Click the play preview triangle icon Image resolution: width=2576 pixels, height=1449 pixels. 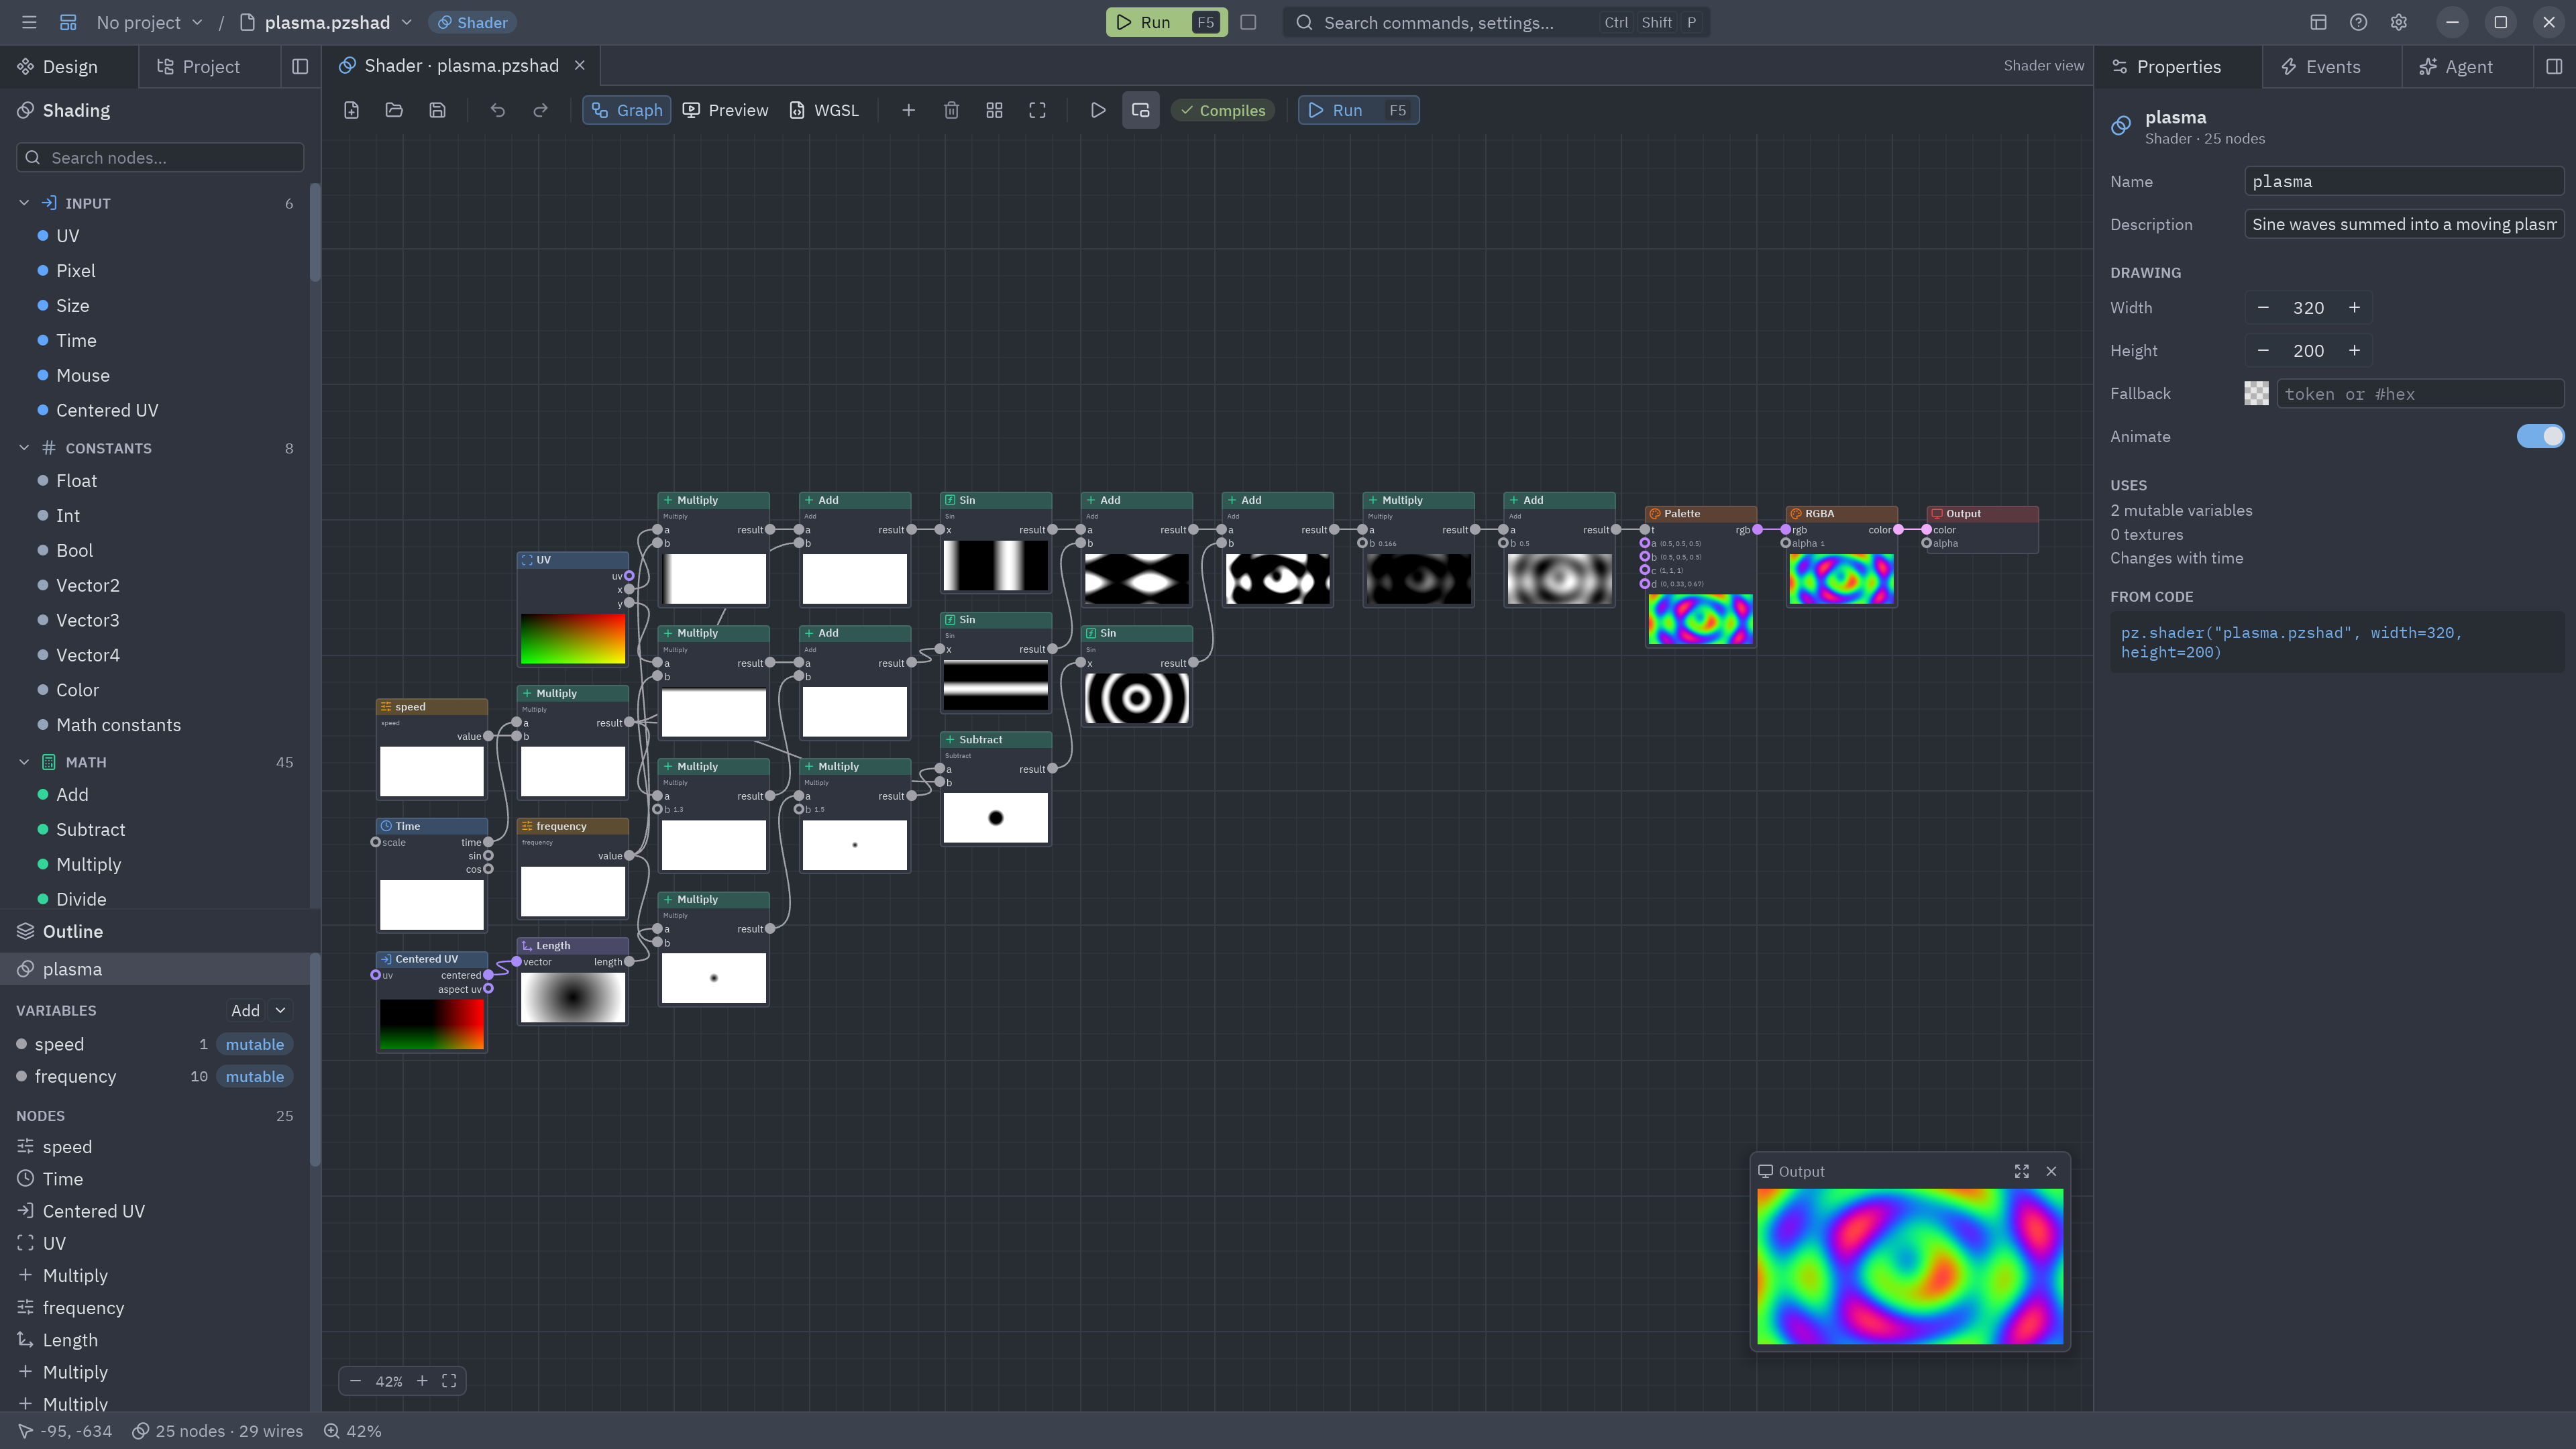click(1097, 110)
